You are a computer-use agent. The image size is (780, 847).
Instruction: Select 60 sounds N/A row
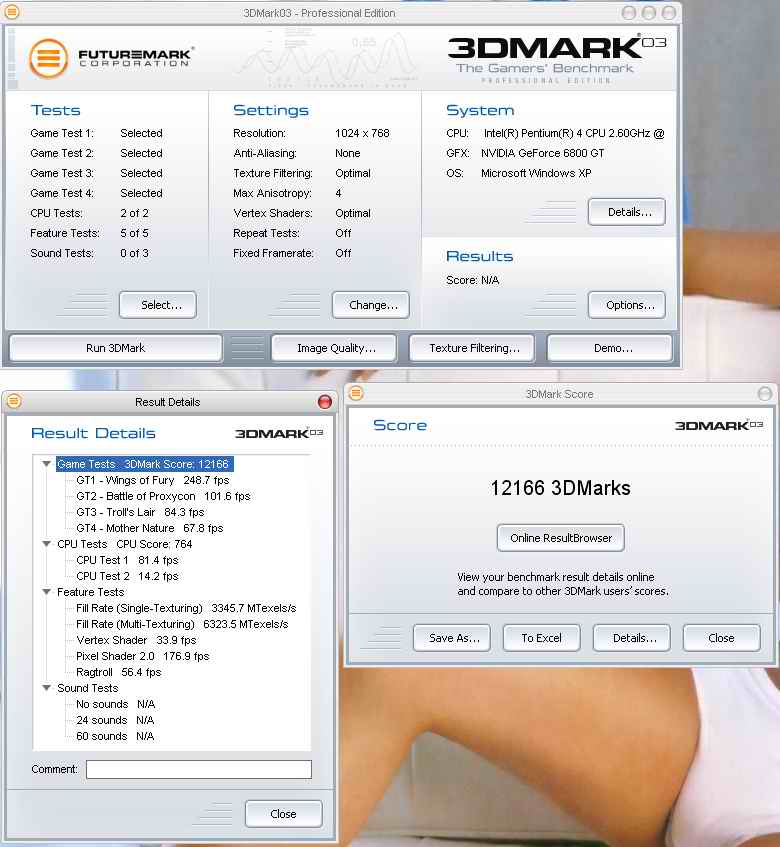[115, 736]
